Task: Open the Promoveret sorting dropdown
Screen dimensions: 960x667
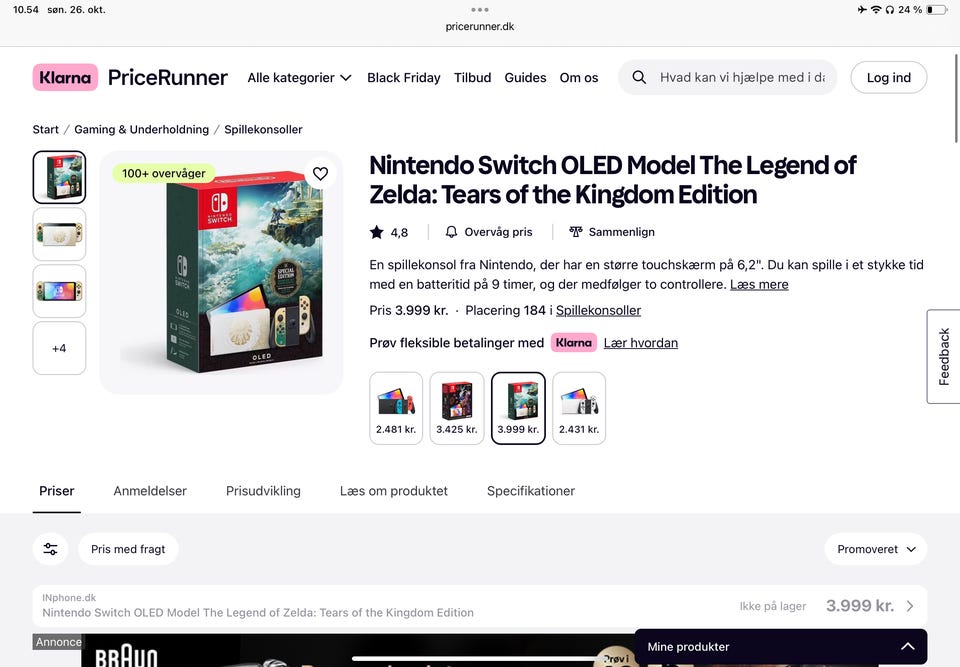Action: [x=875, y=549]
